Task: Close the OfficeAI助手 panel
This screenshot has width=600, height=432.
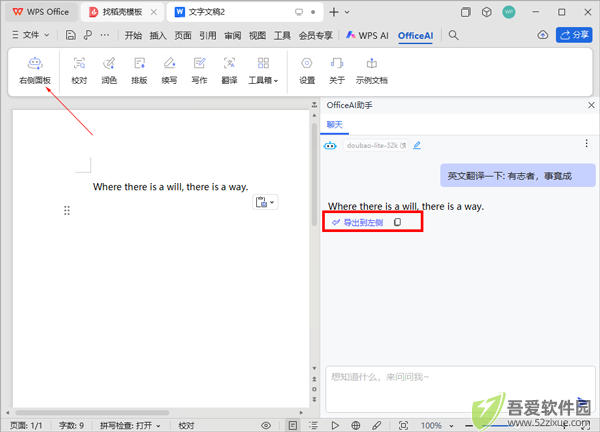Action: click(591, 105)
